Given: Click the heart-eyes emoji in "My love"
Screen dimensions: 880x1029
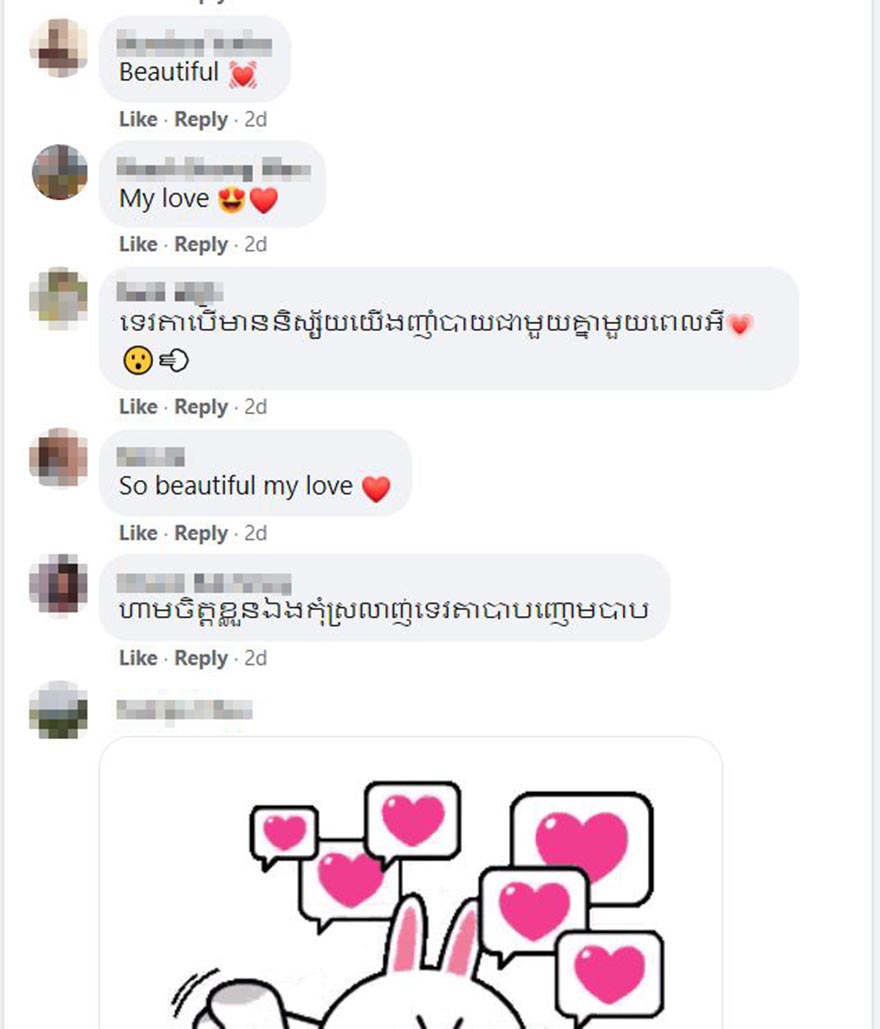Looking at the screenshot, I should [x=232, y=200].
